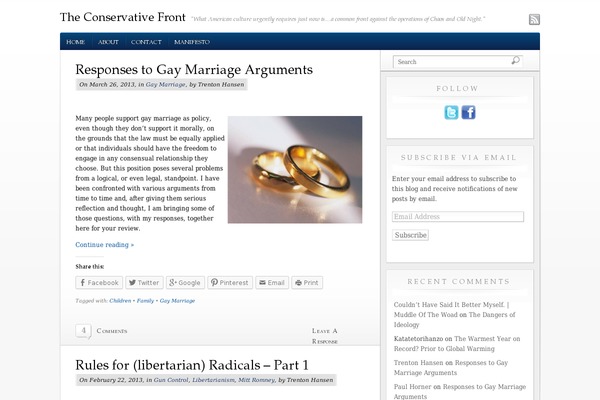
Task: Share post by Email button
Action: [x=272, y=282]
